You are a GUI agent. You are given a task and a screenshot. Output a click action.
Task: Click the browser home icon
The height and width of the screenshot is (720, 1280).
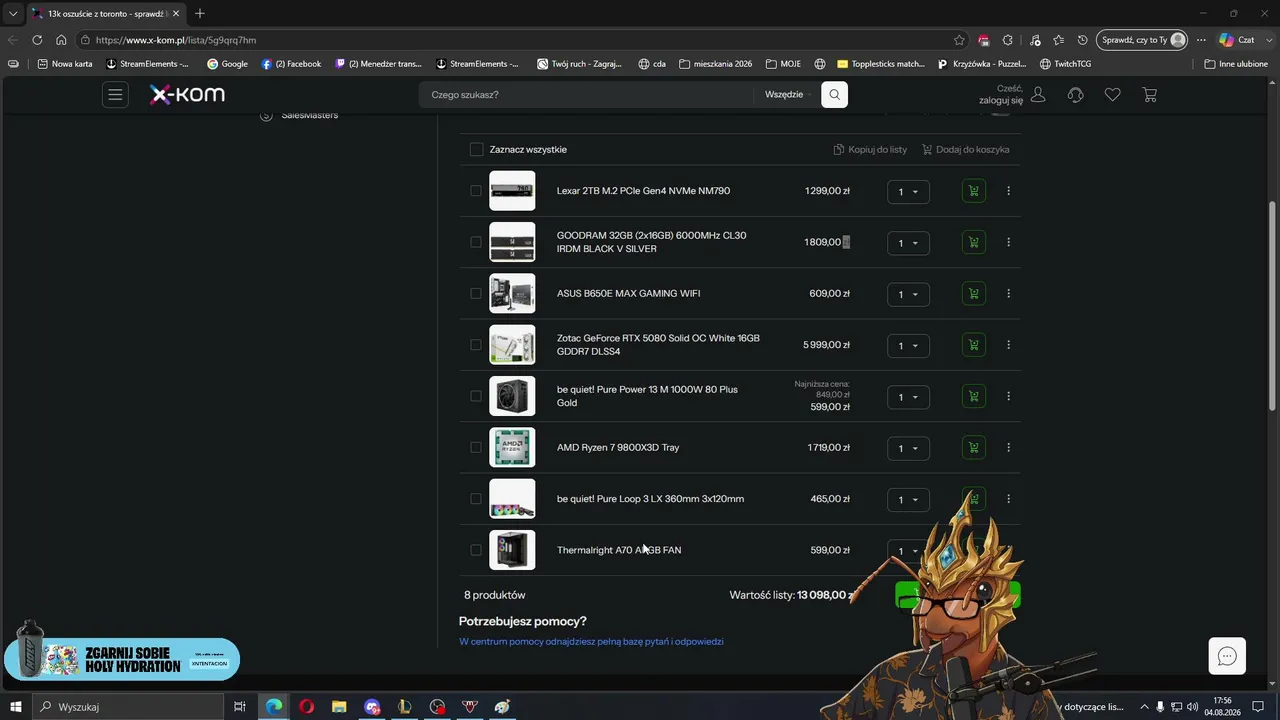(61, 40)
